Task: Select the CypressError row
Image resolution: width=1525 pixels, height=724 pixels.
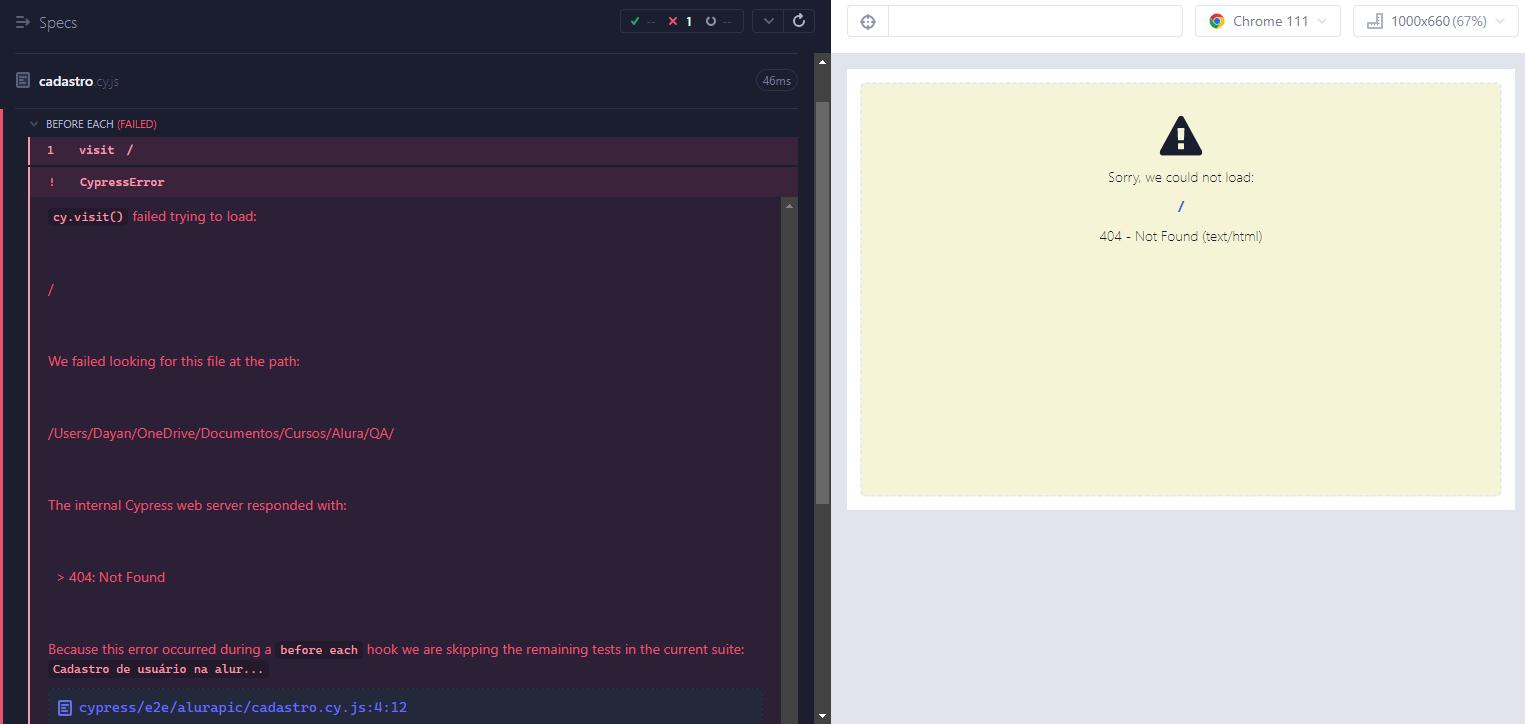Action: (414, 182)
